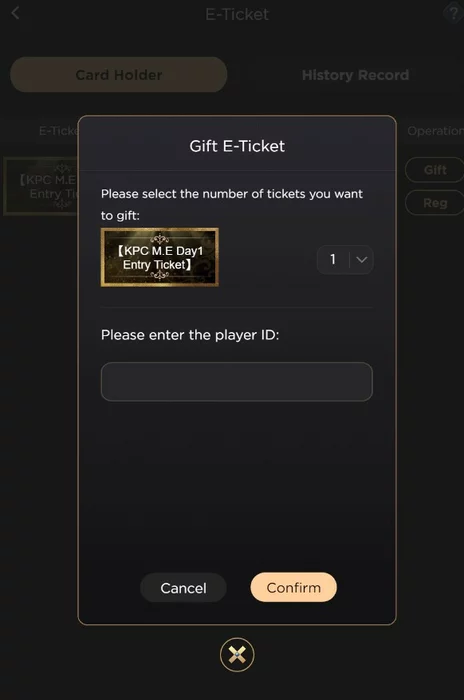Confirm the ticket gift

point(293,588)
